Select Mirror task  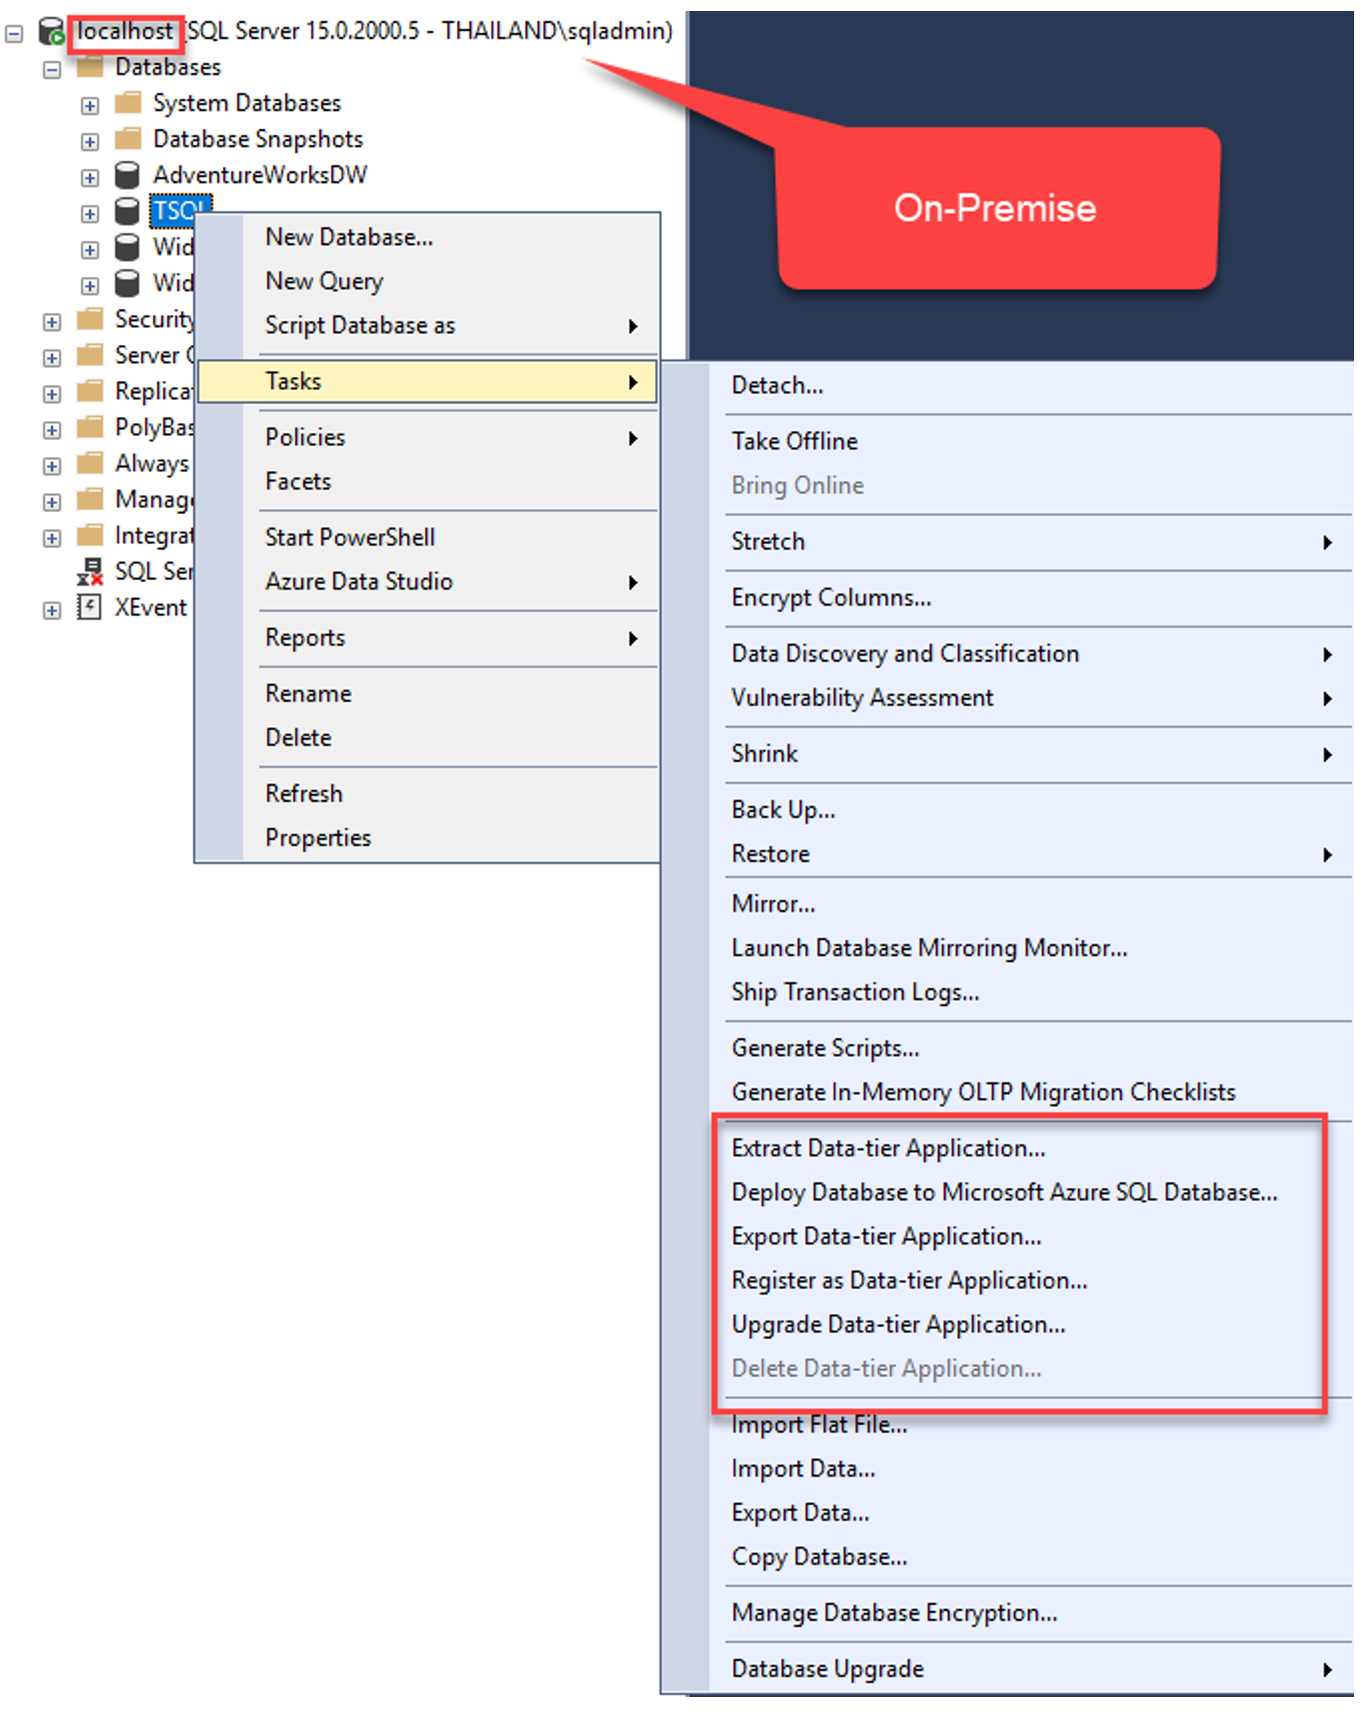[x=1007, y=903]
